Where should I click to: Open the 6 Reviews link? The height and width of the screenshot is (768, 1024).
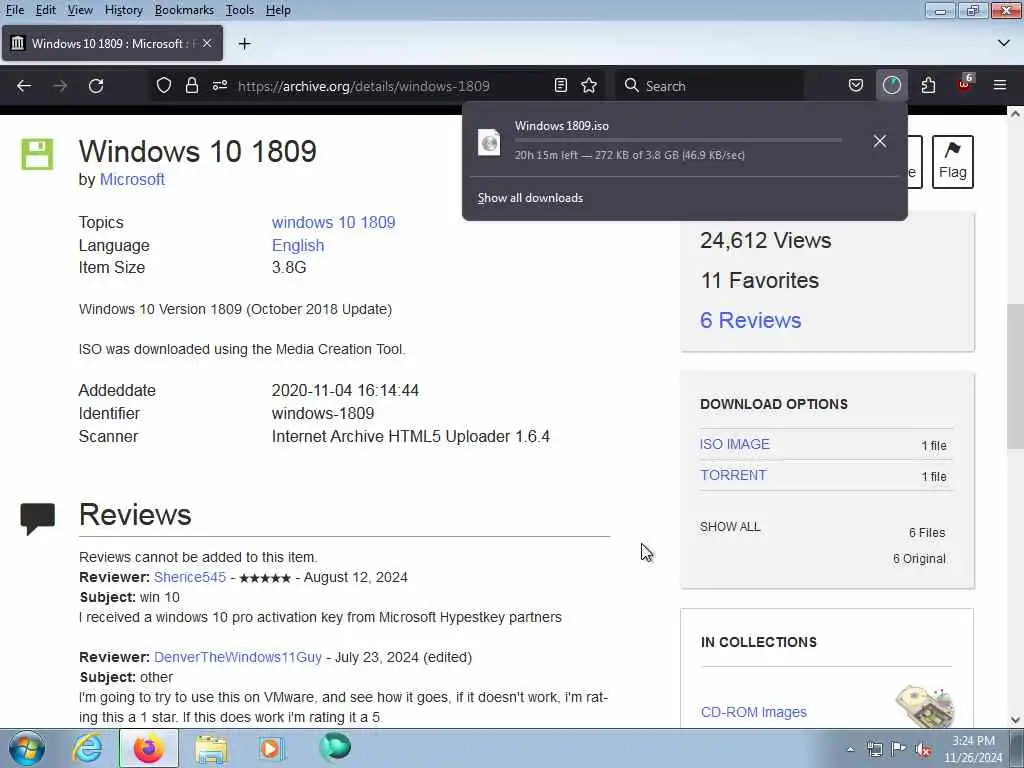tap(750, 320)
